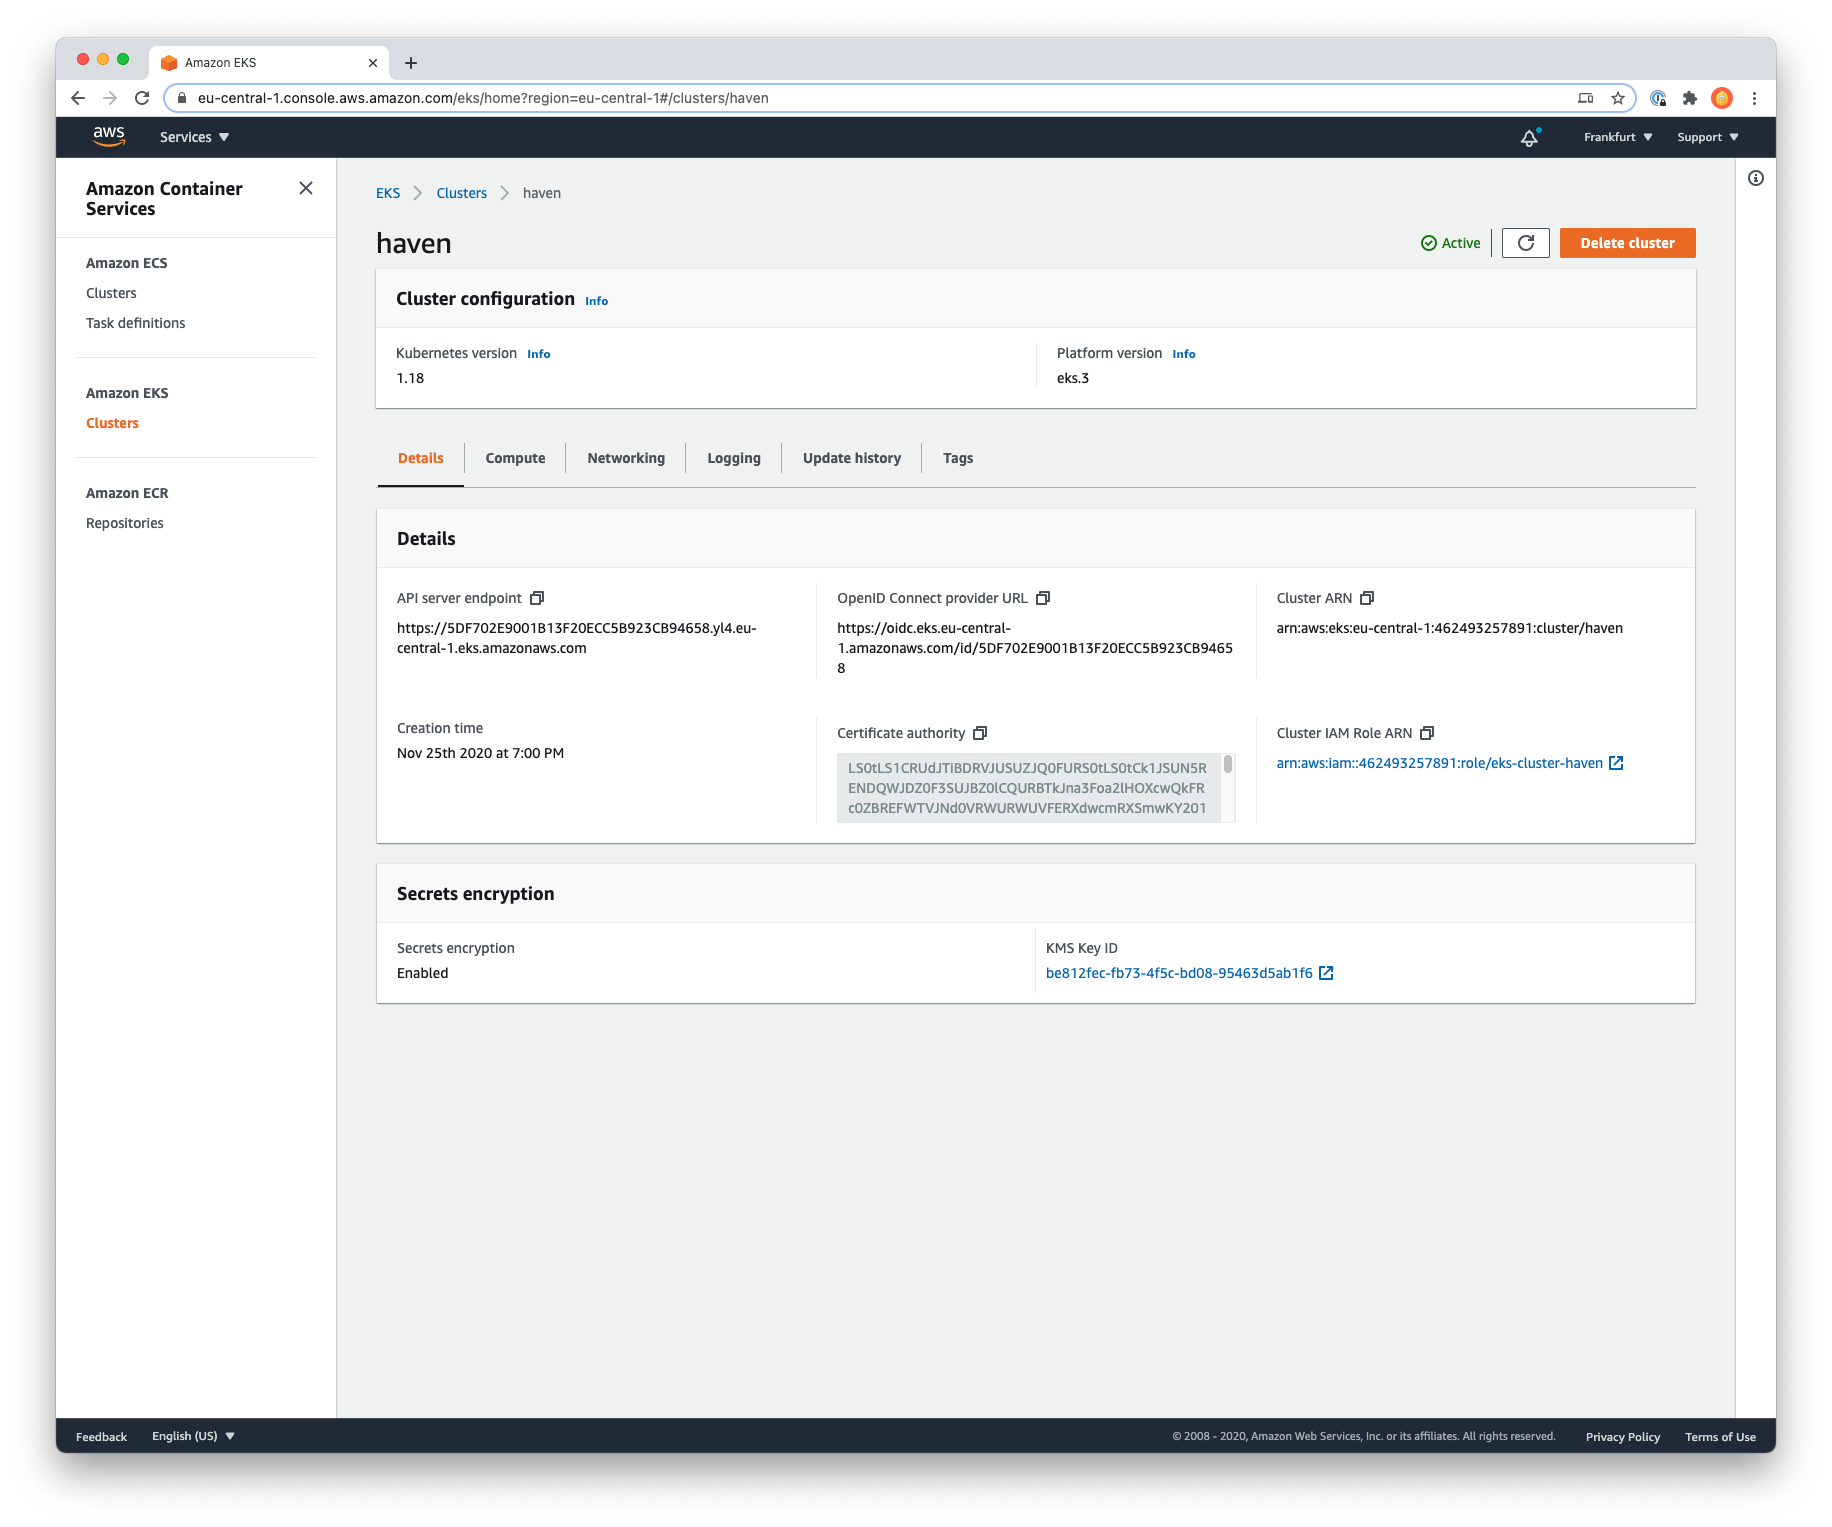Open the notifications bell

(x=1528, y=137)
